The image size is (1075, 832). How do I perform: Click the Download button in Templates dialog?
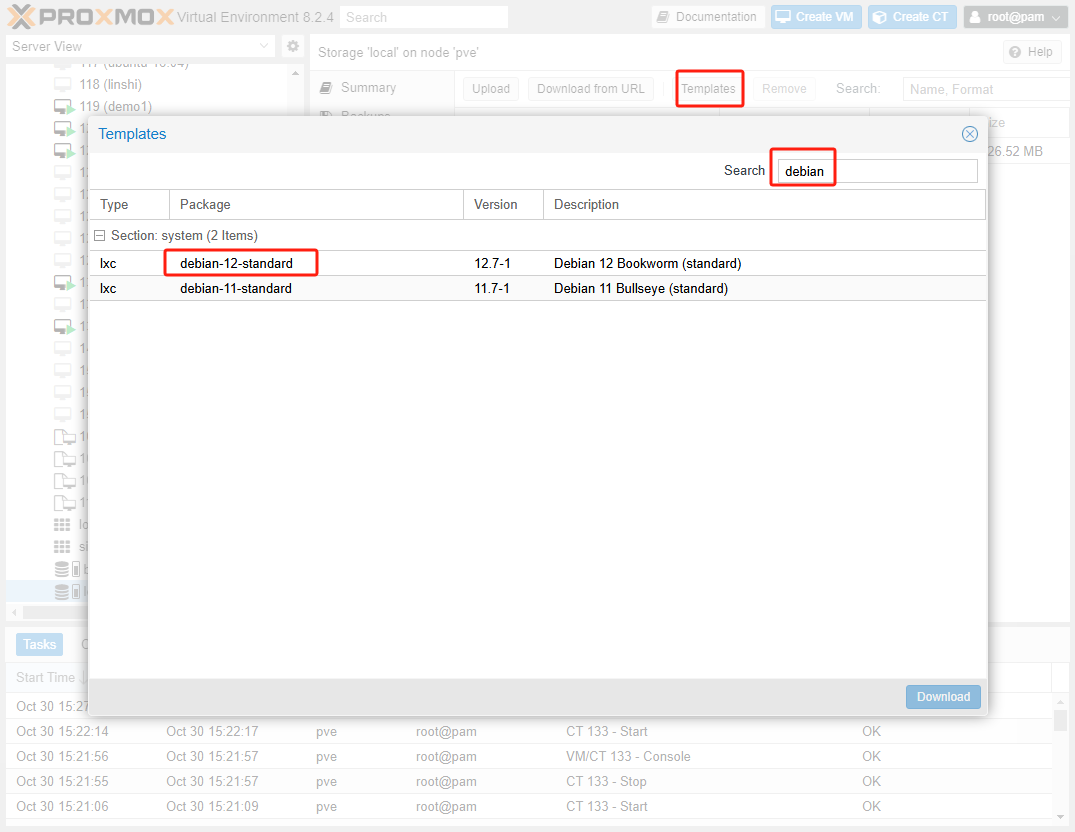(943, 696)
